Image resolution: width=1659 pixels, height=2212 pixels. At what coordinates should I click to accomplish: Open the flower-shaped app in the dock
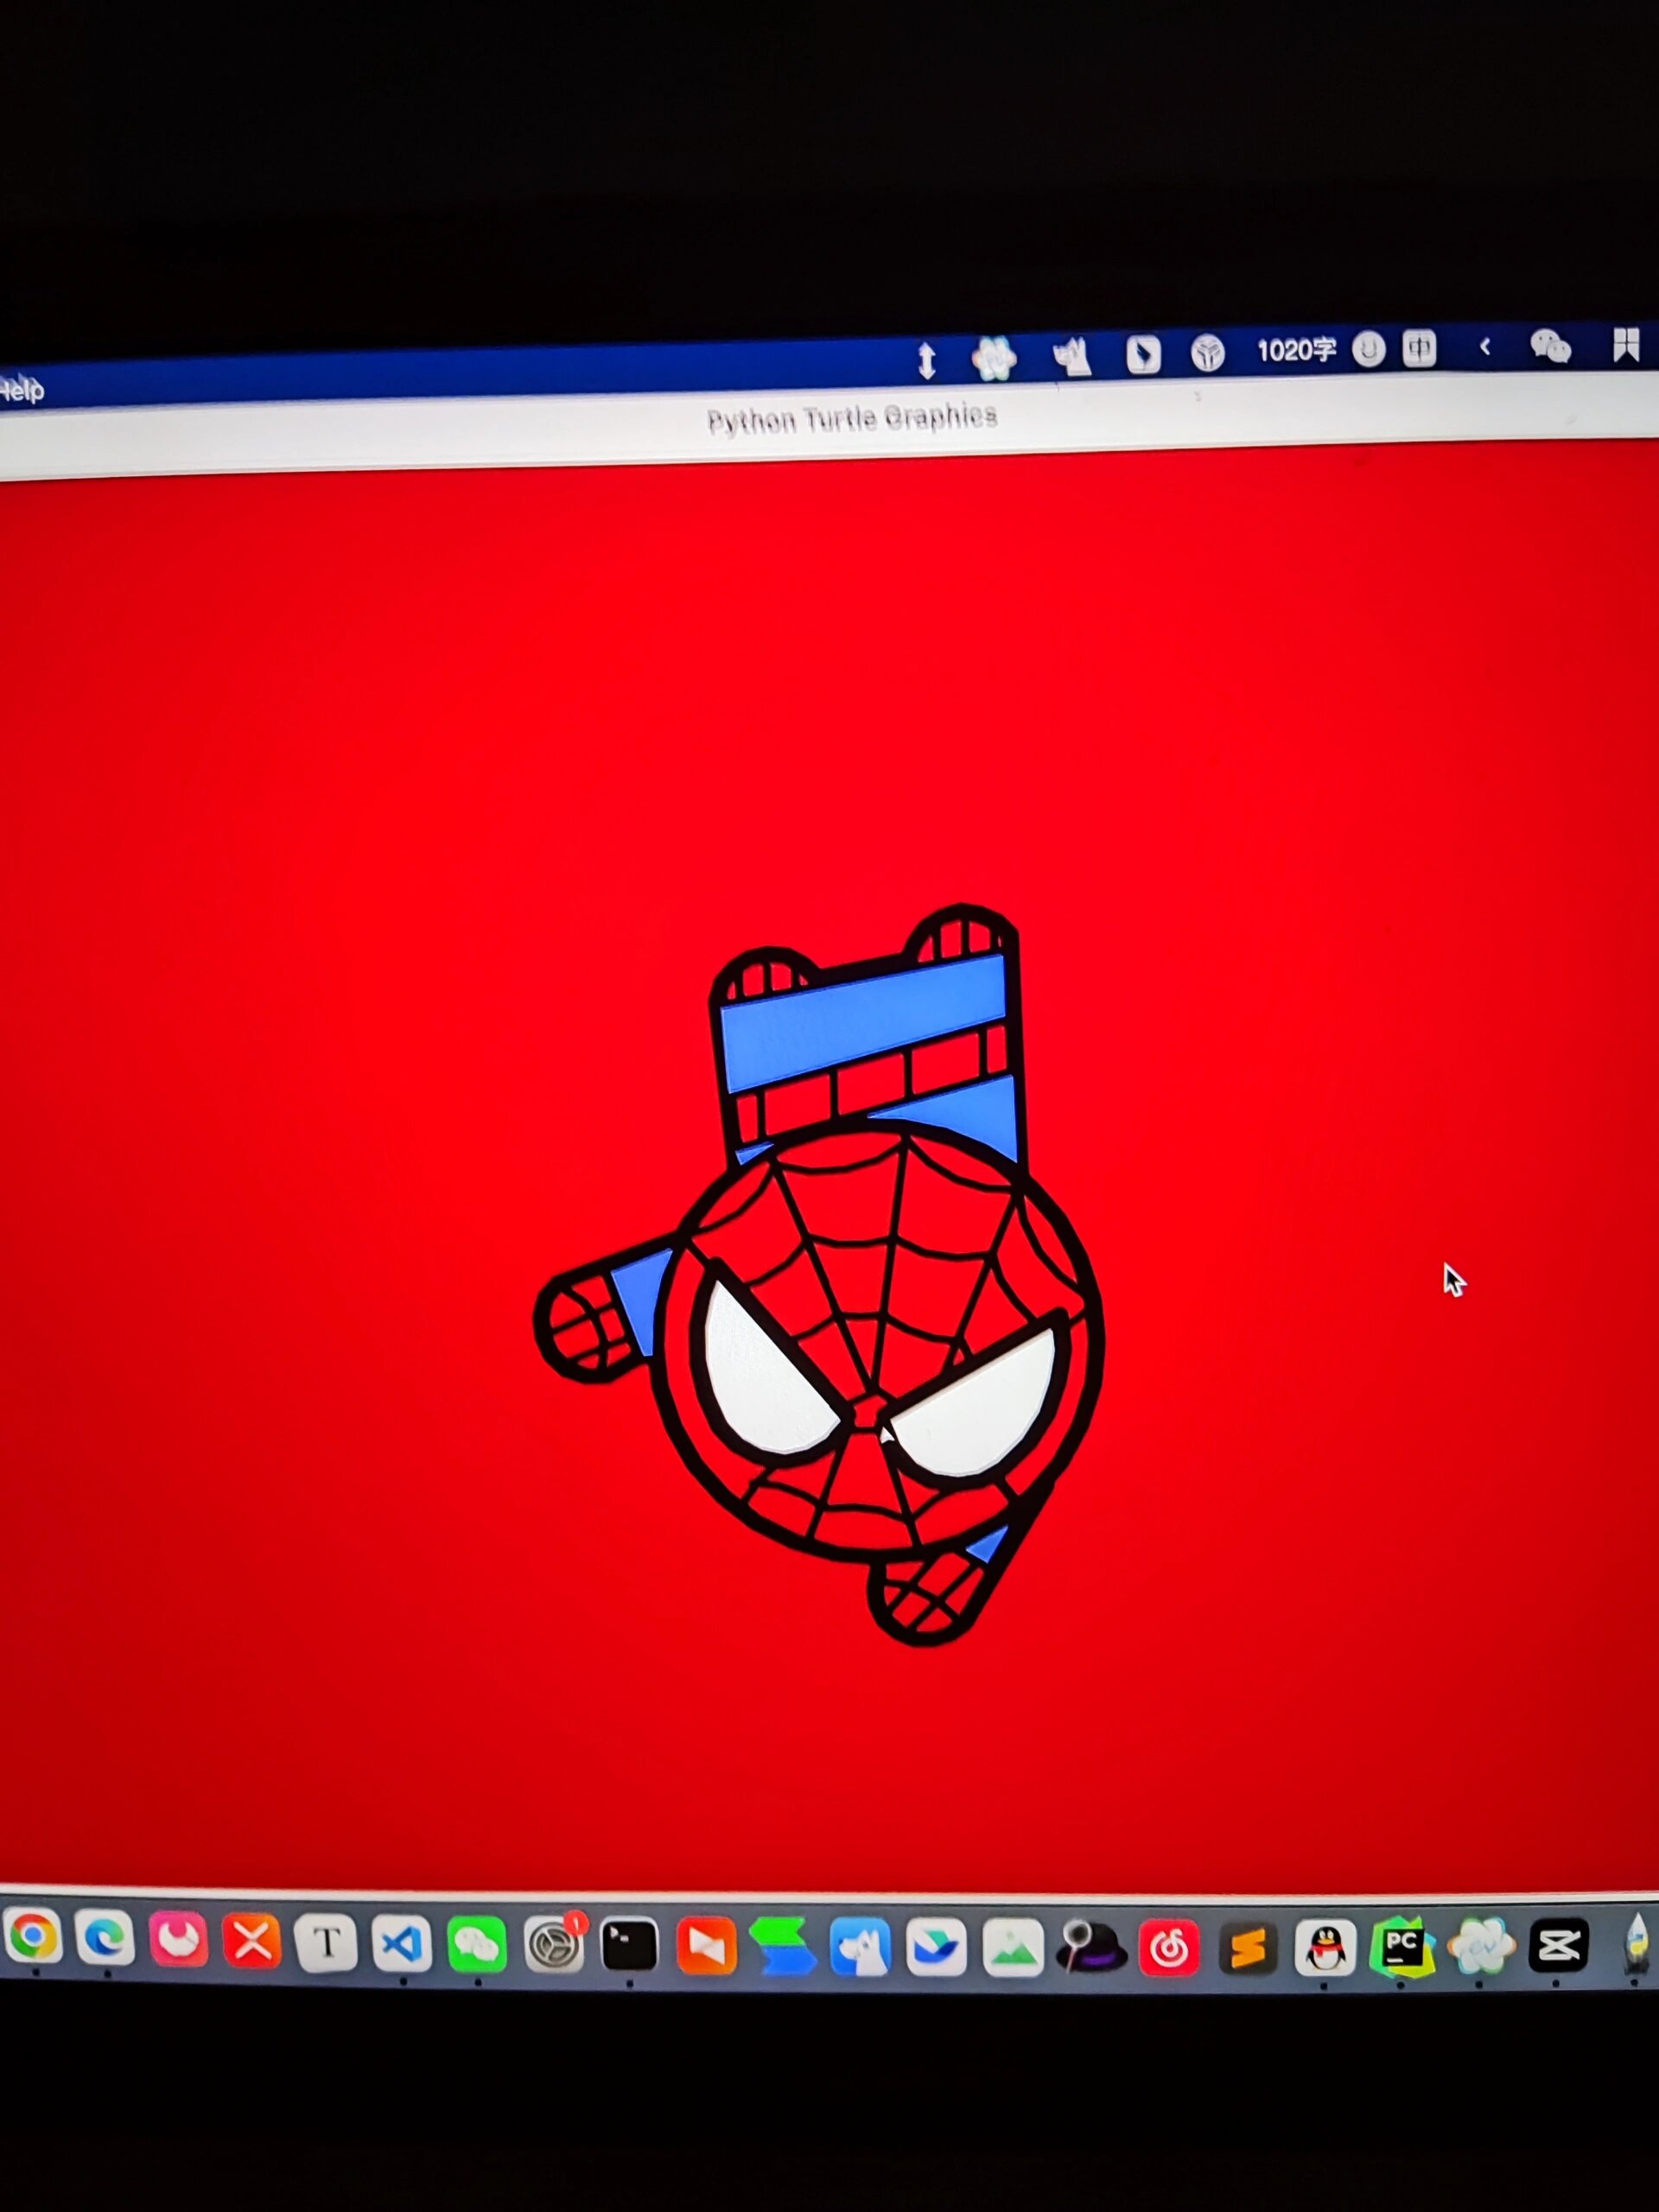coord(1481,1946)
